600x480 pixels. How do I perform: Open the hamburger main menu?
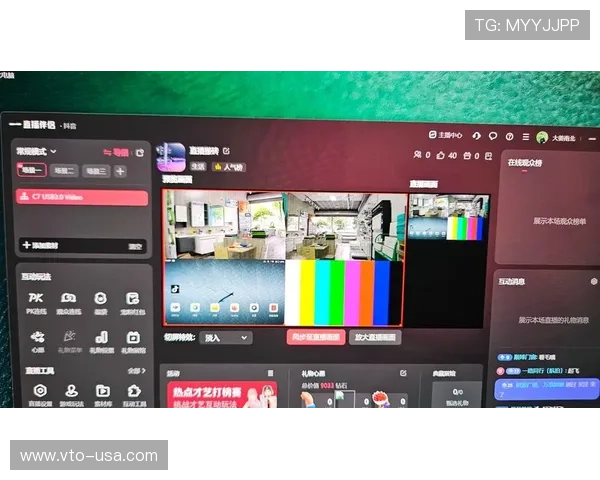coord(526,137)
